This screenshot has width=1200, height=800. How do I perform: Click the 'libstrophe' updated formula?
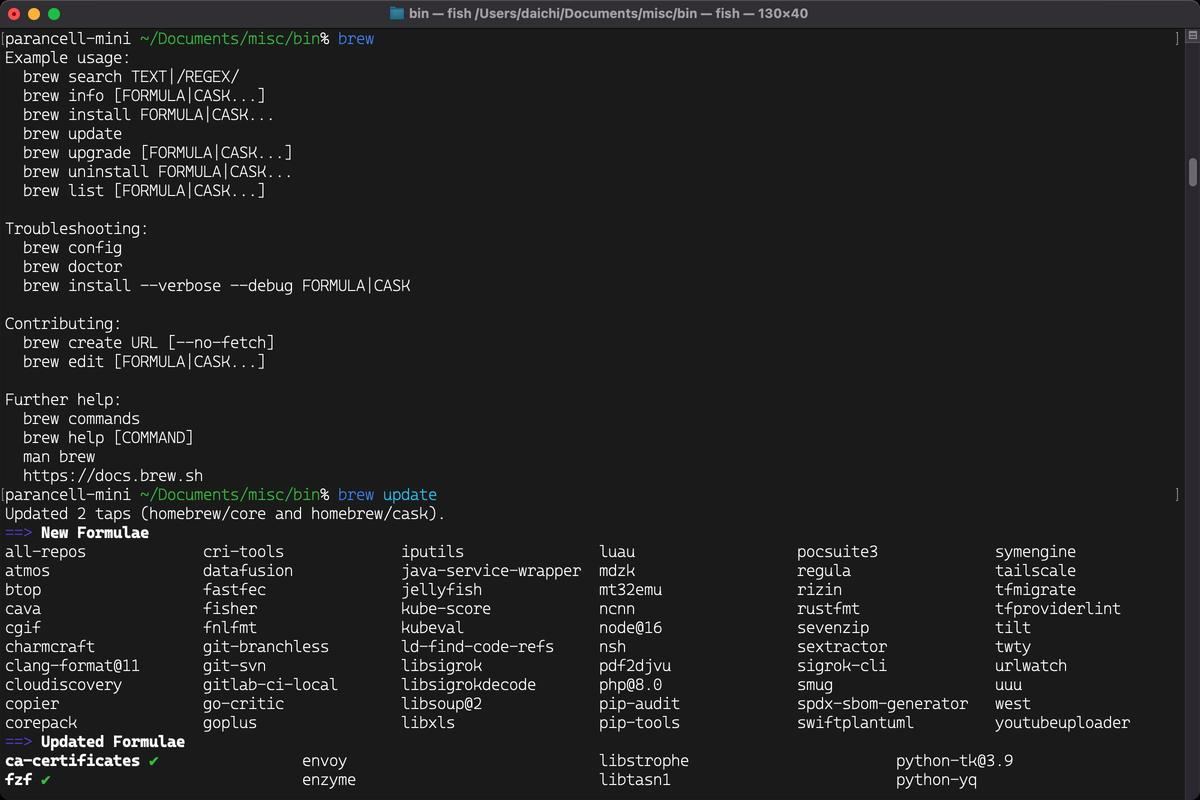pyautogui.click(x=644, y=761)
